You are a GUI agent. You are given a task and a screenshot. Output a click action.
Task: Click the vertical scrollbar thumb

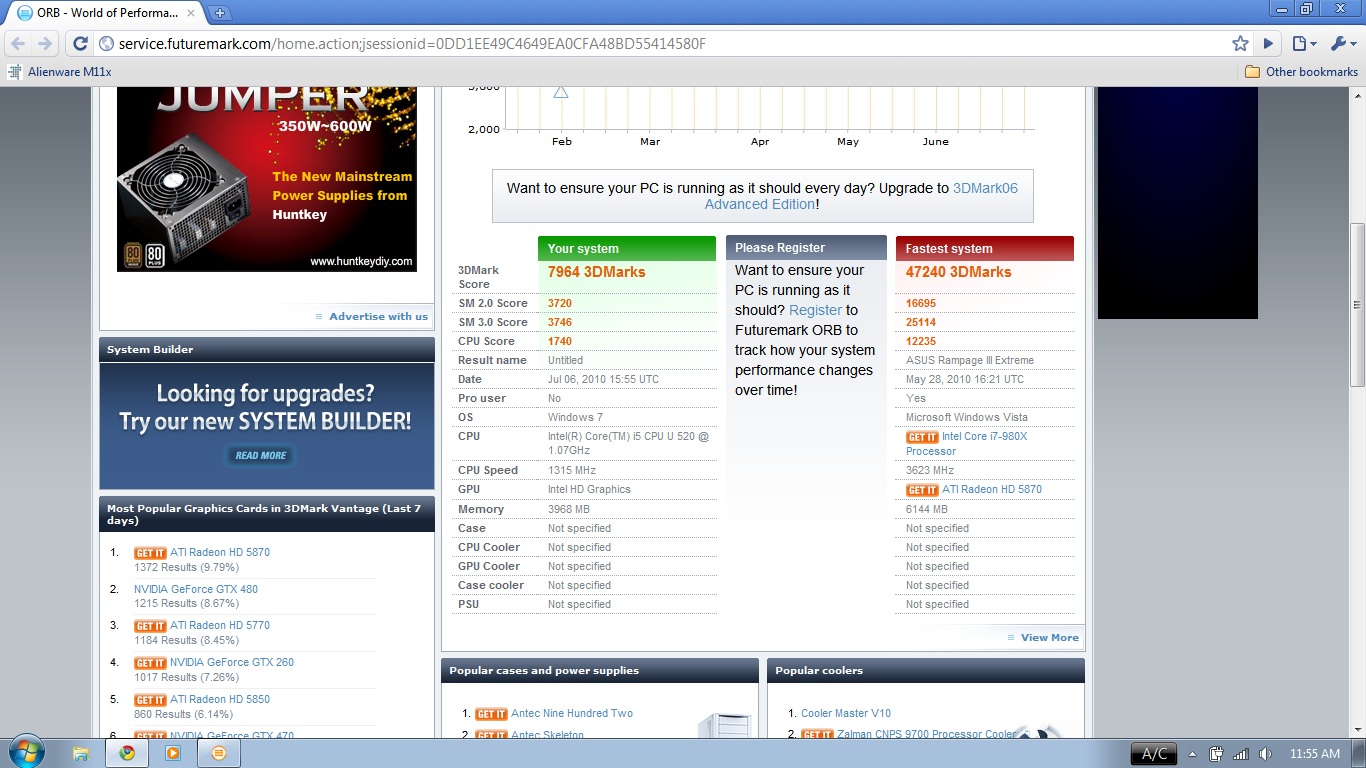(x=1357, y=304)
